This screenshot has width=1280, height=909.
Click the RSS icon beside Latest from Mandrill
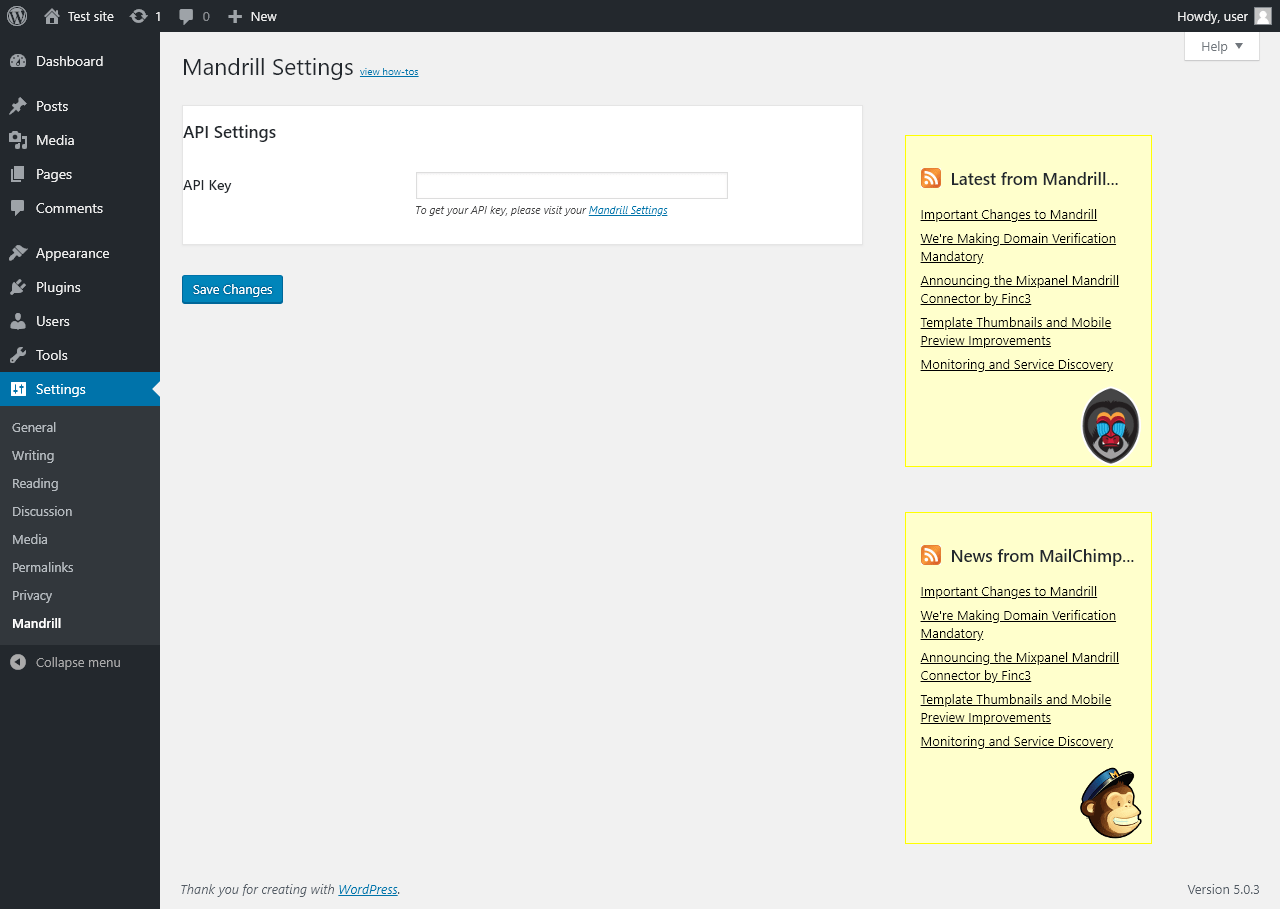click(x=931, y=178)
